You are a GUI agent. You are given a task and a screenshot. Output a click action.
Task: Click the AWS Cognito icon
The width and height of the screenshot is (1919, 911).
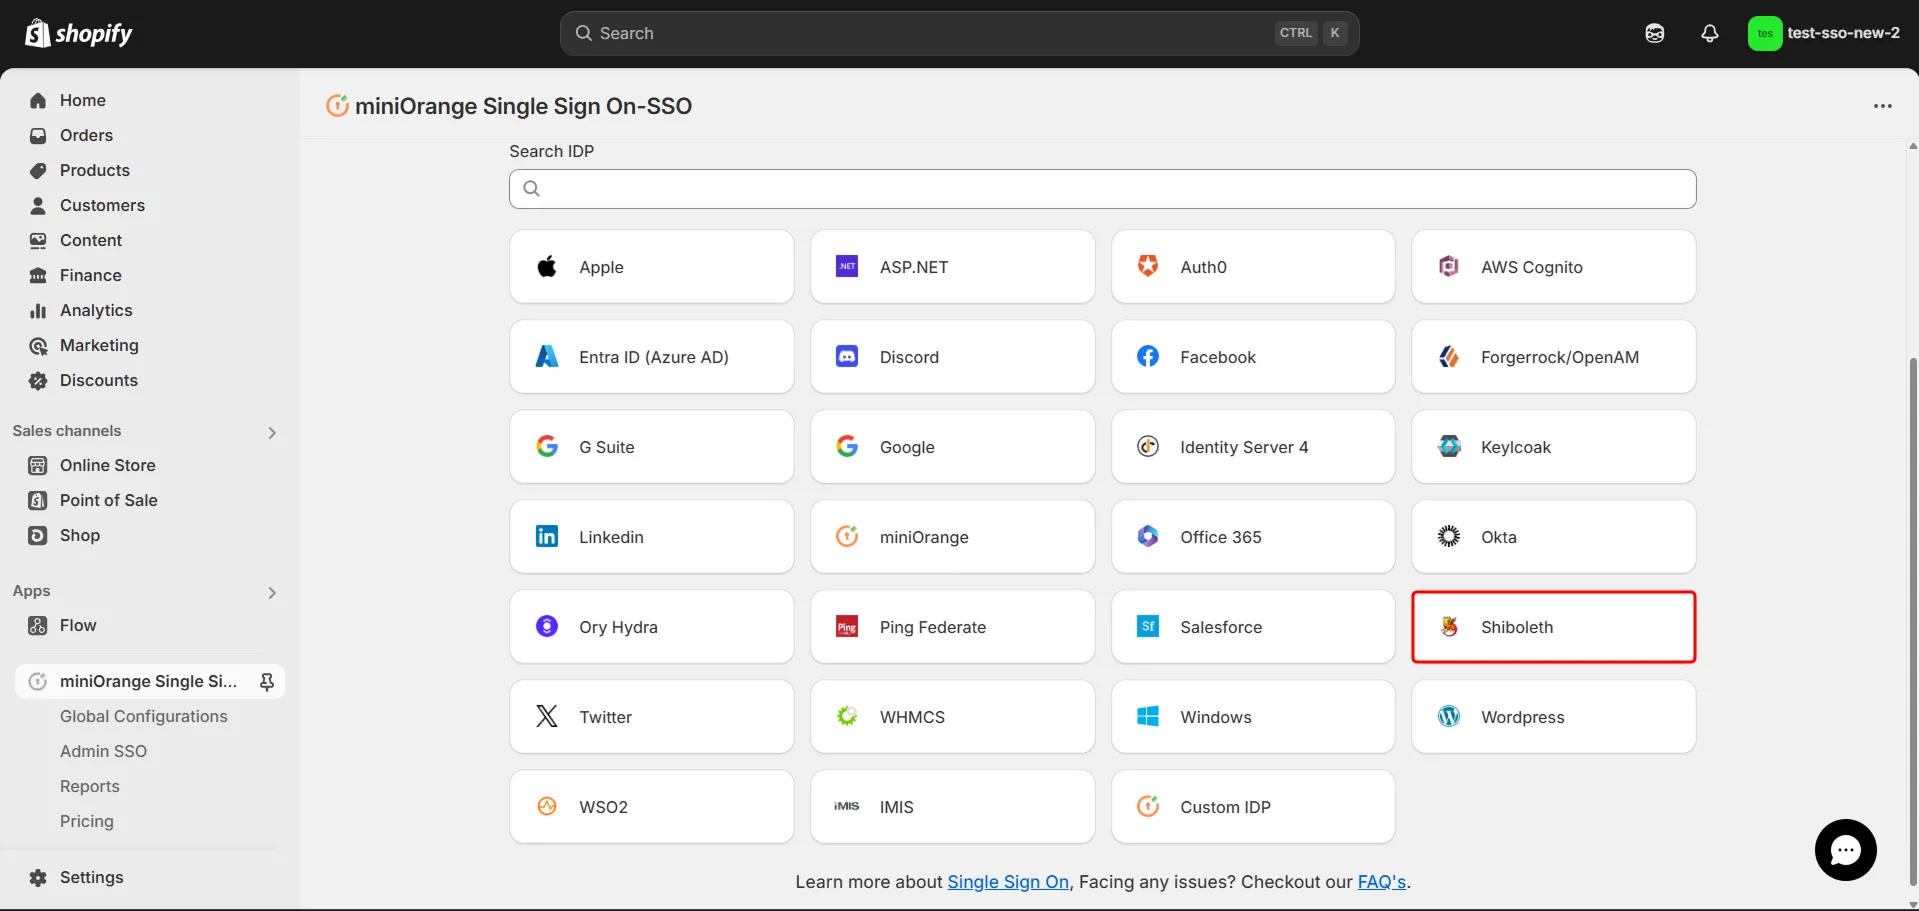1449,266
